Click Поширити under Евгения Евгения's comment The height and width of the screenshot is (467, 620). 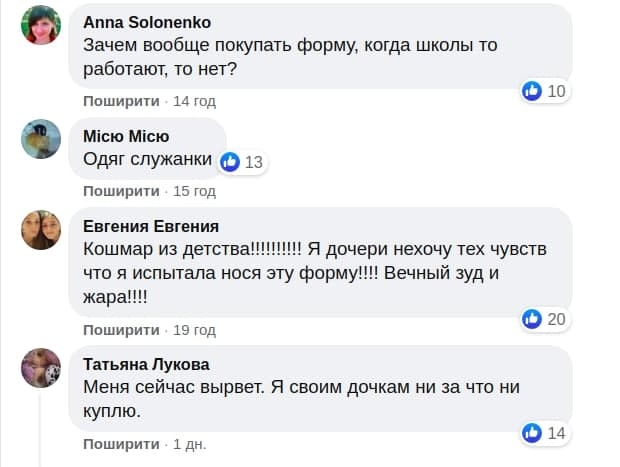(121, 329)
